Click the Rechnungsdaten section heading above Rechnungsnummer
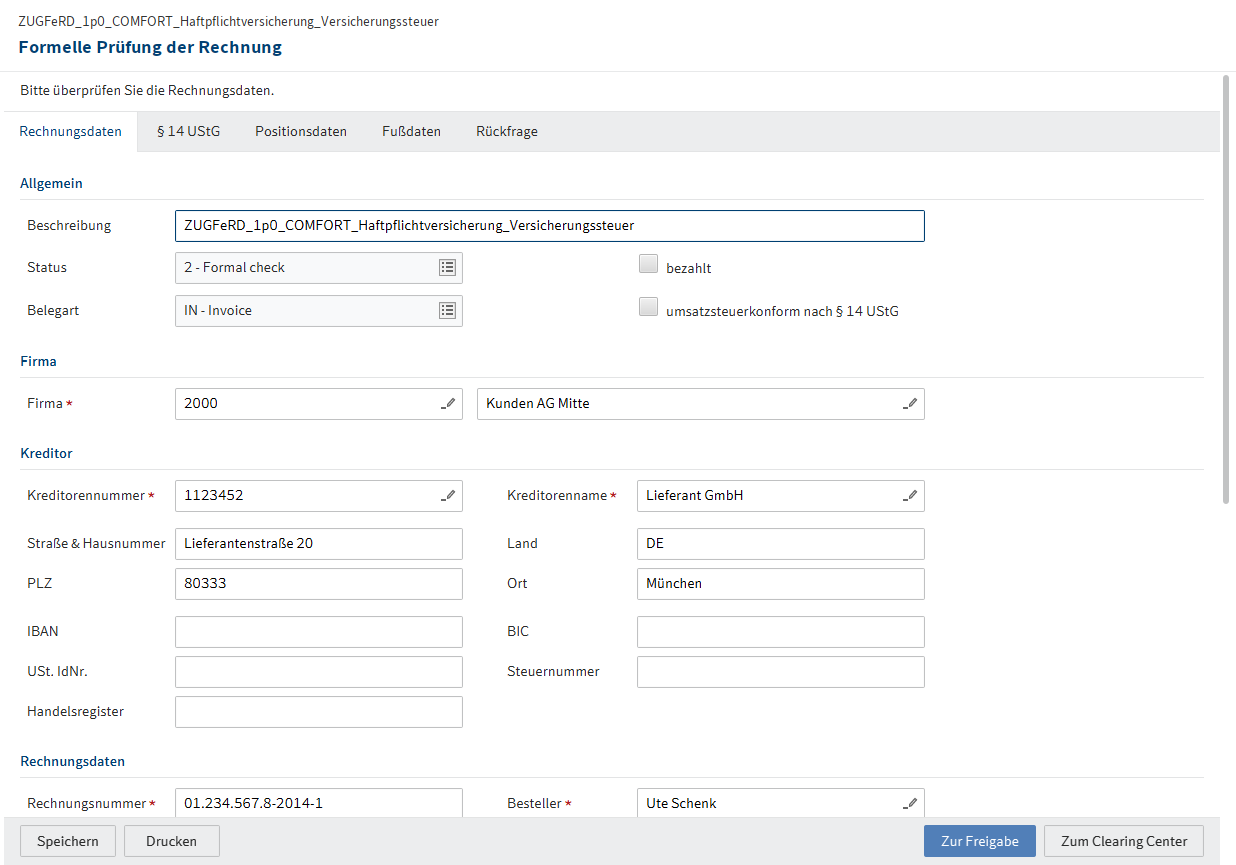This screenshot has width=1236, height=865. (x=72, y=762)
